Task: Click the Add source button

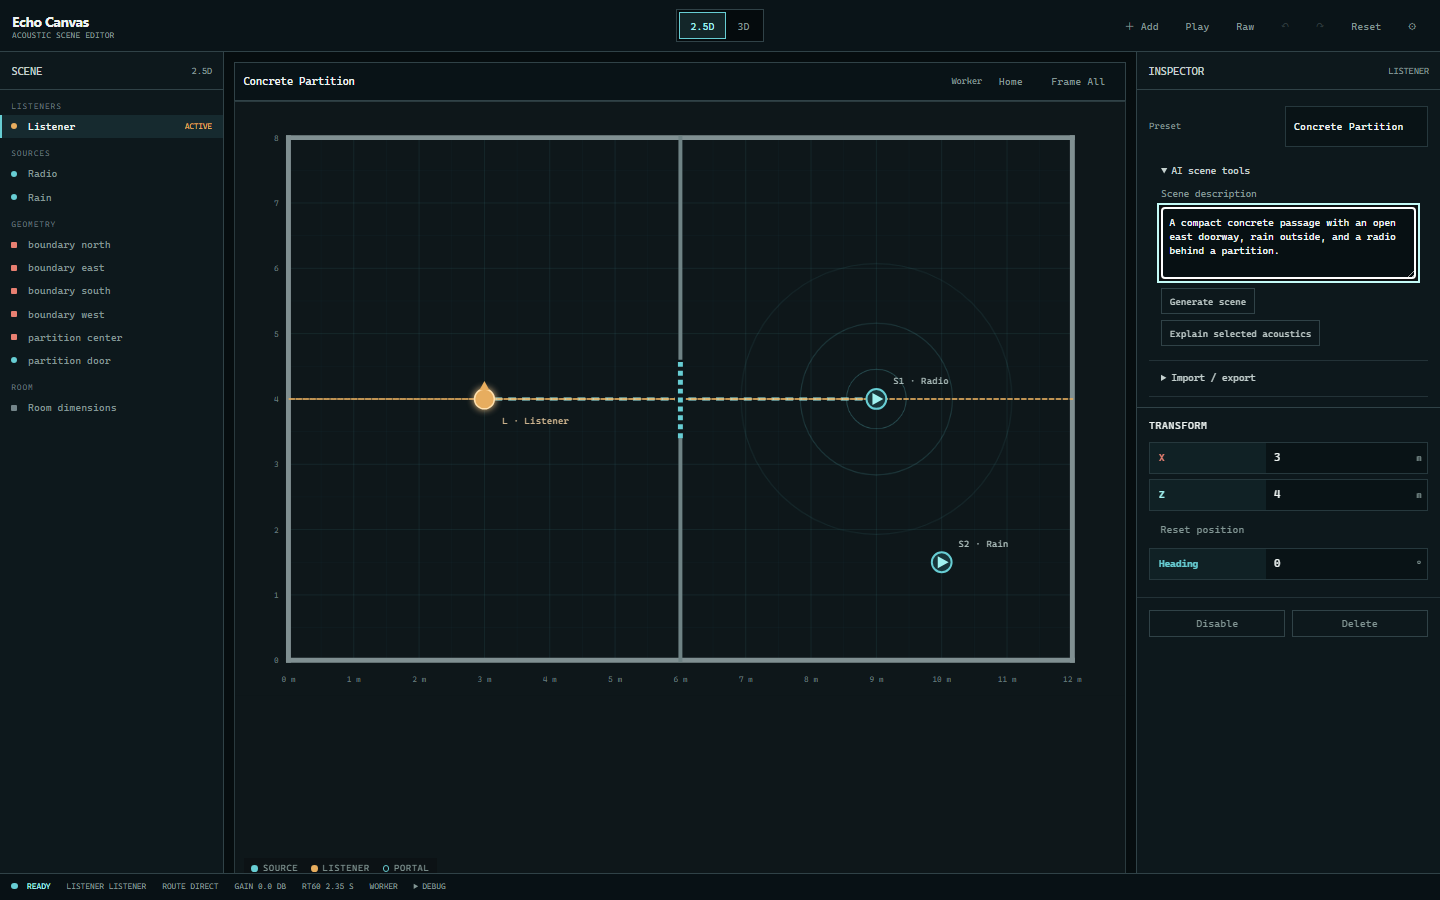Action: tap(1142, 27)
